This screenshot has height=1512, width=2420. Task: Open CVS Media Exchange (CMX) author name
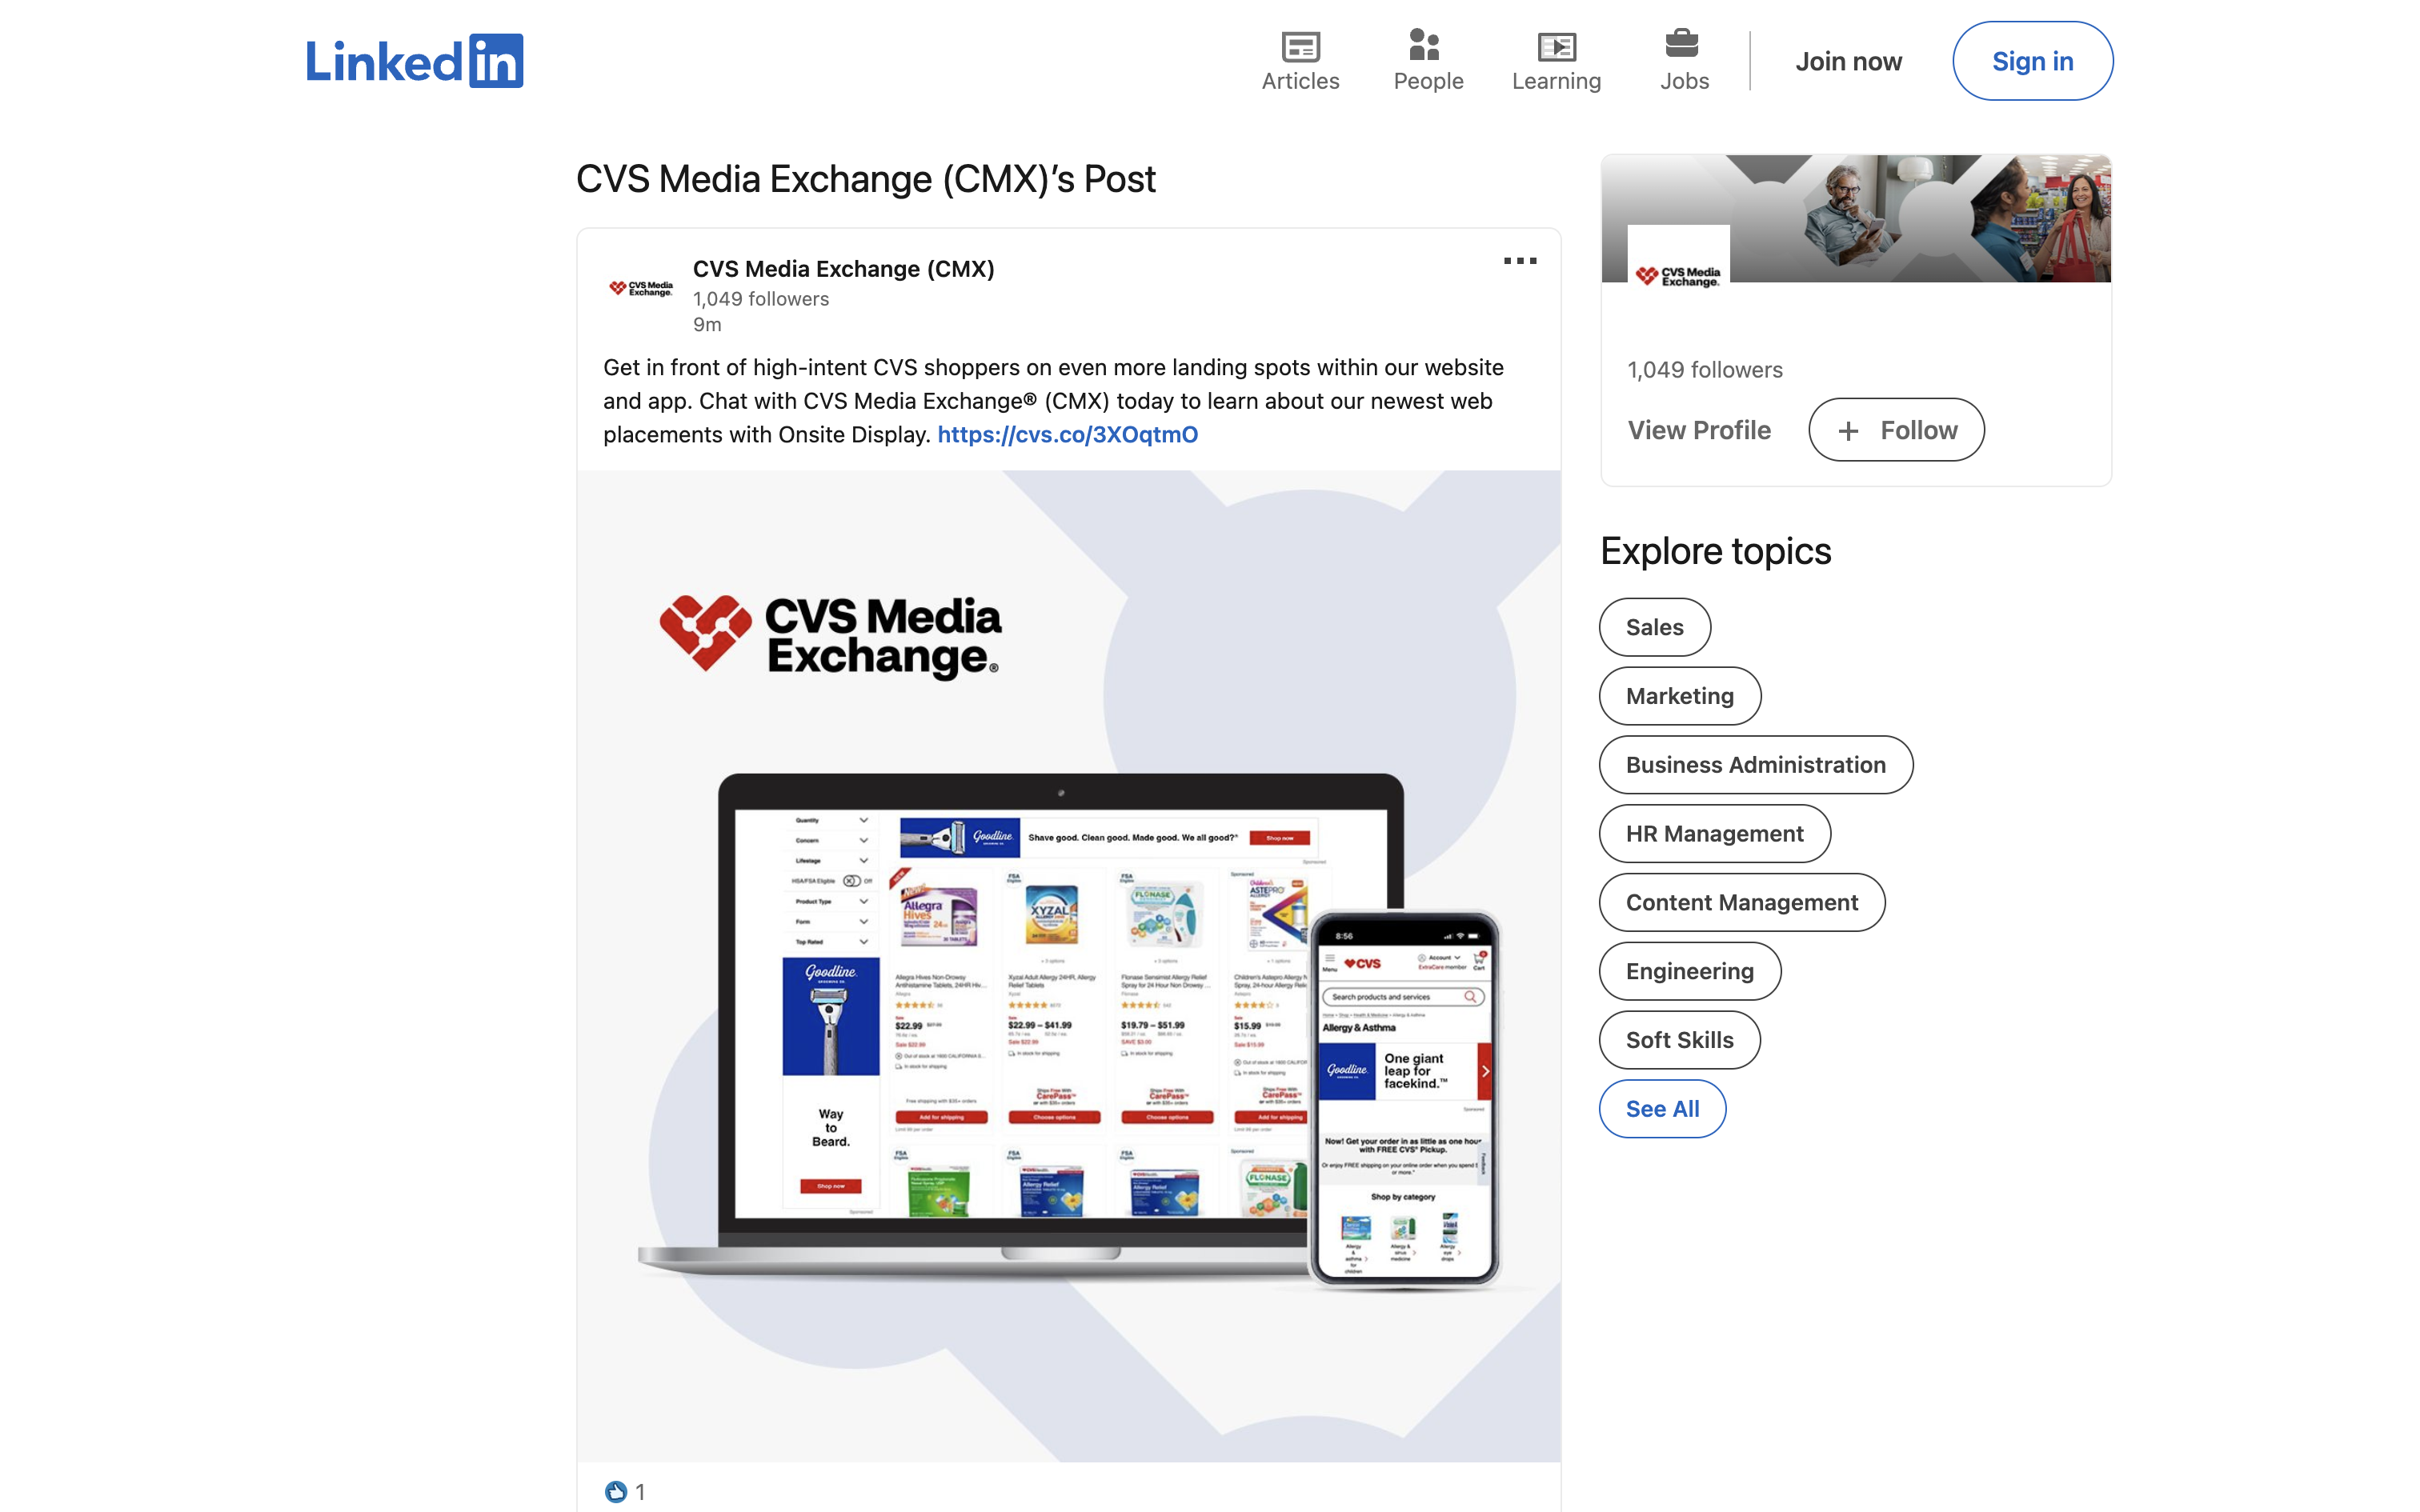point(843,269)
